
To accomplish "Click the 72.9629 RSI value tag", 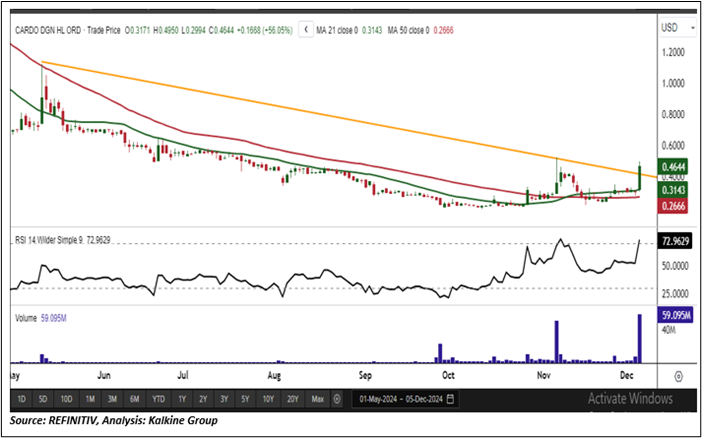I will pos(674,241).
